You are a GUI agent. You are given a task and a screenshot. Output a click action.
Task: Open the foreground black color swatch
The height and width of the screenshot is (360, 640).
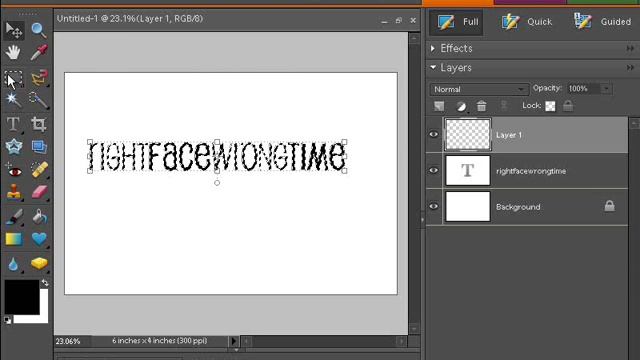[x=22, y=297]
